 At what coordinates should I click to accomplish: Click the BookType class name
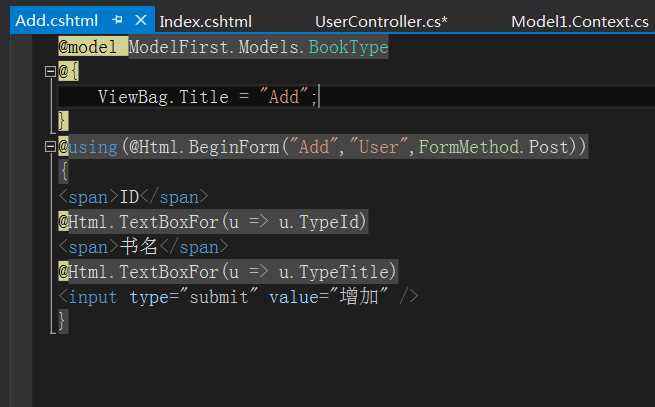point(348,47)
